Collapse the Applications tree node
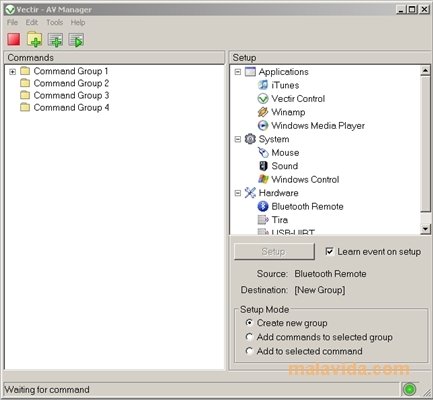Viewport: 433px width, 400px height. click(x=238, y=72)
